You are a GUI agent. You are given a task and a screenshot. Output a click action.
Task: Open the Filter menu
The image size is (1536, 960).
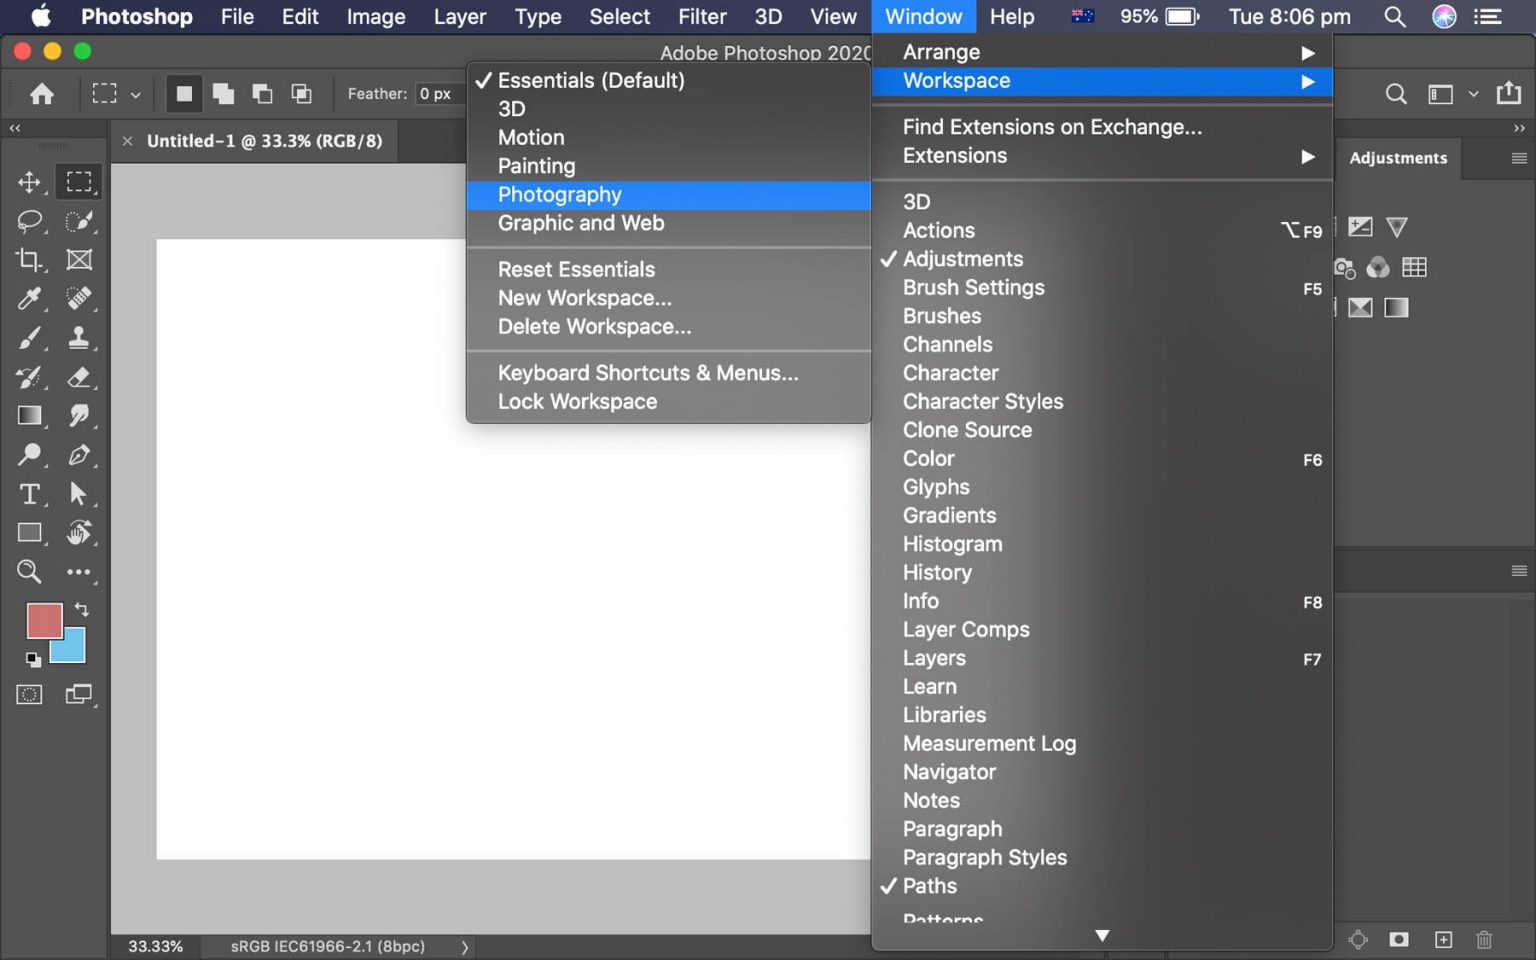click(x=702, y=17)
